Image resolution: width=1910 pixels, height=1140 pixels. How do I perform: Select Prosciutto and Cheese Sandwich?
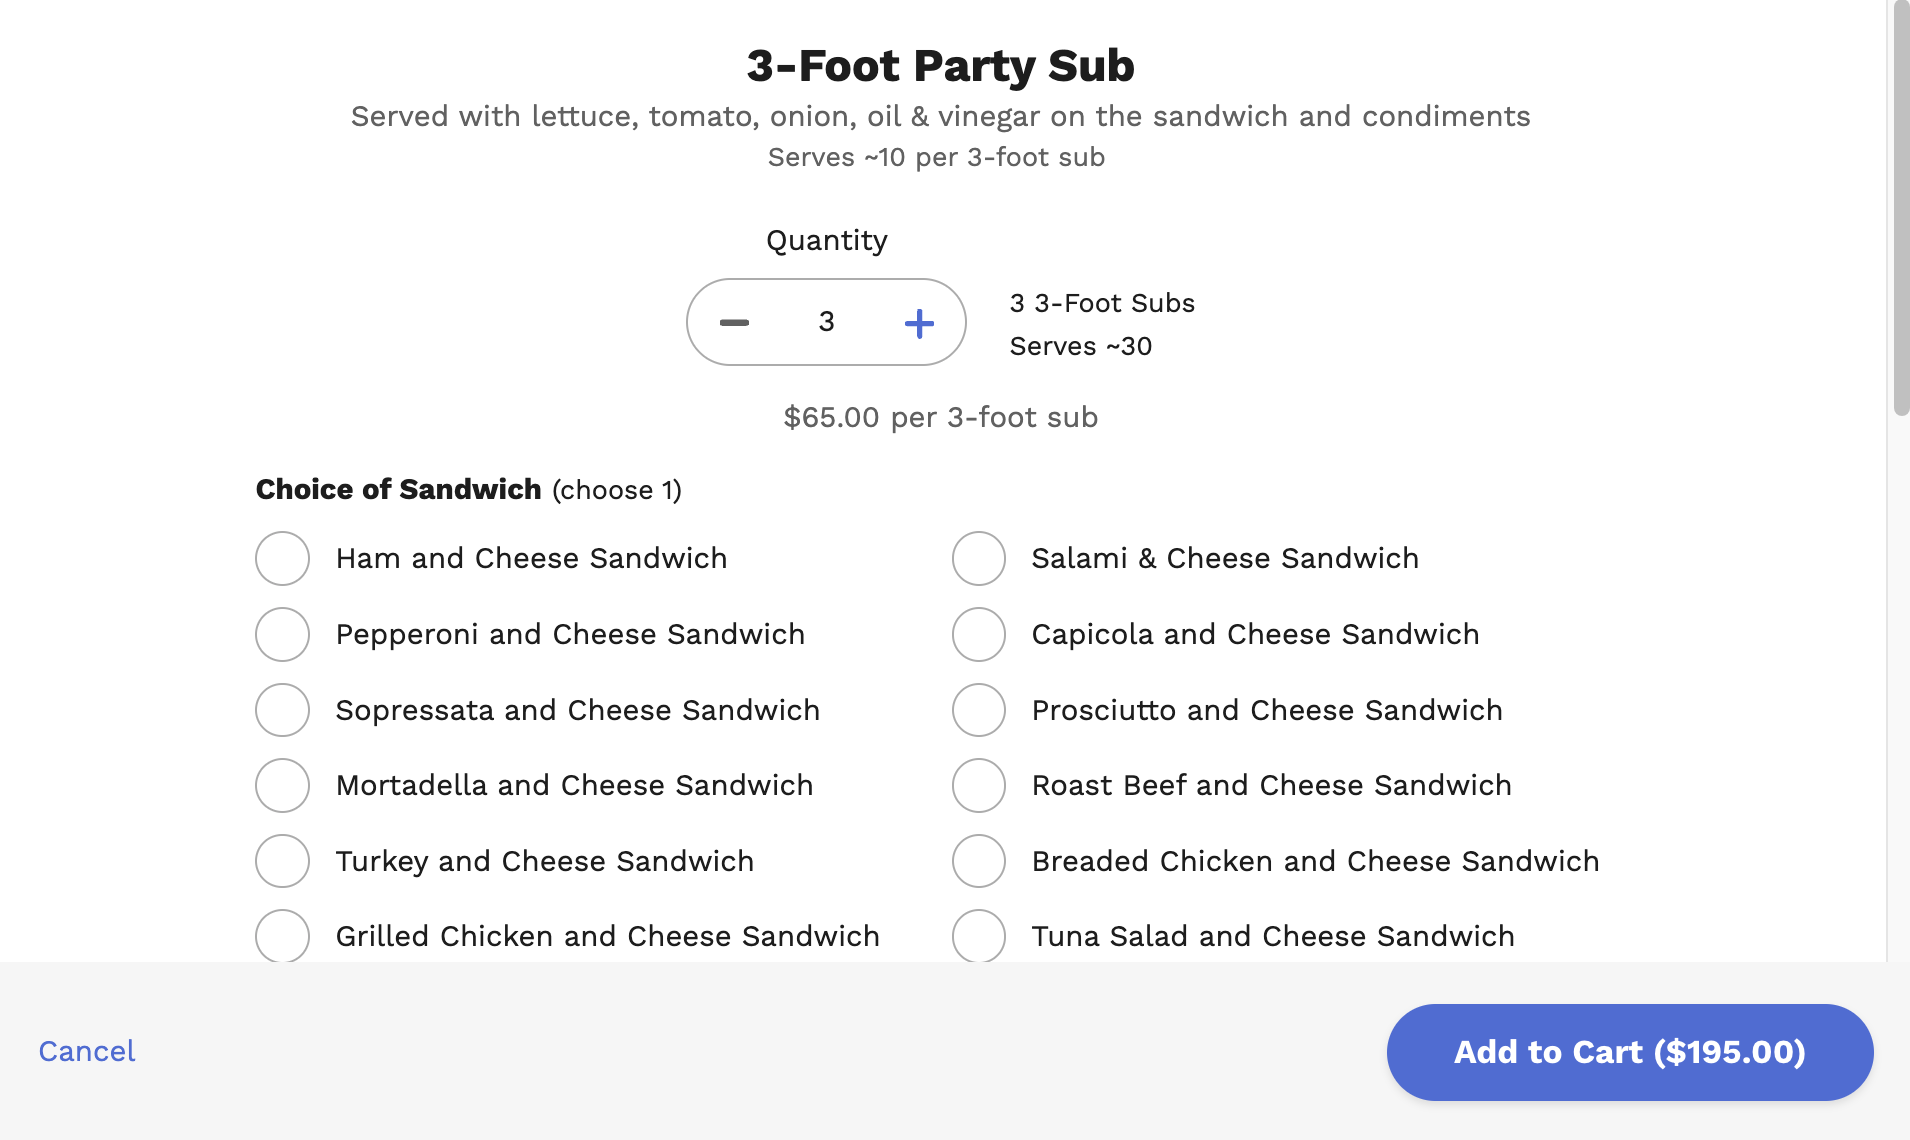(979, 710)
